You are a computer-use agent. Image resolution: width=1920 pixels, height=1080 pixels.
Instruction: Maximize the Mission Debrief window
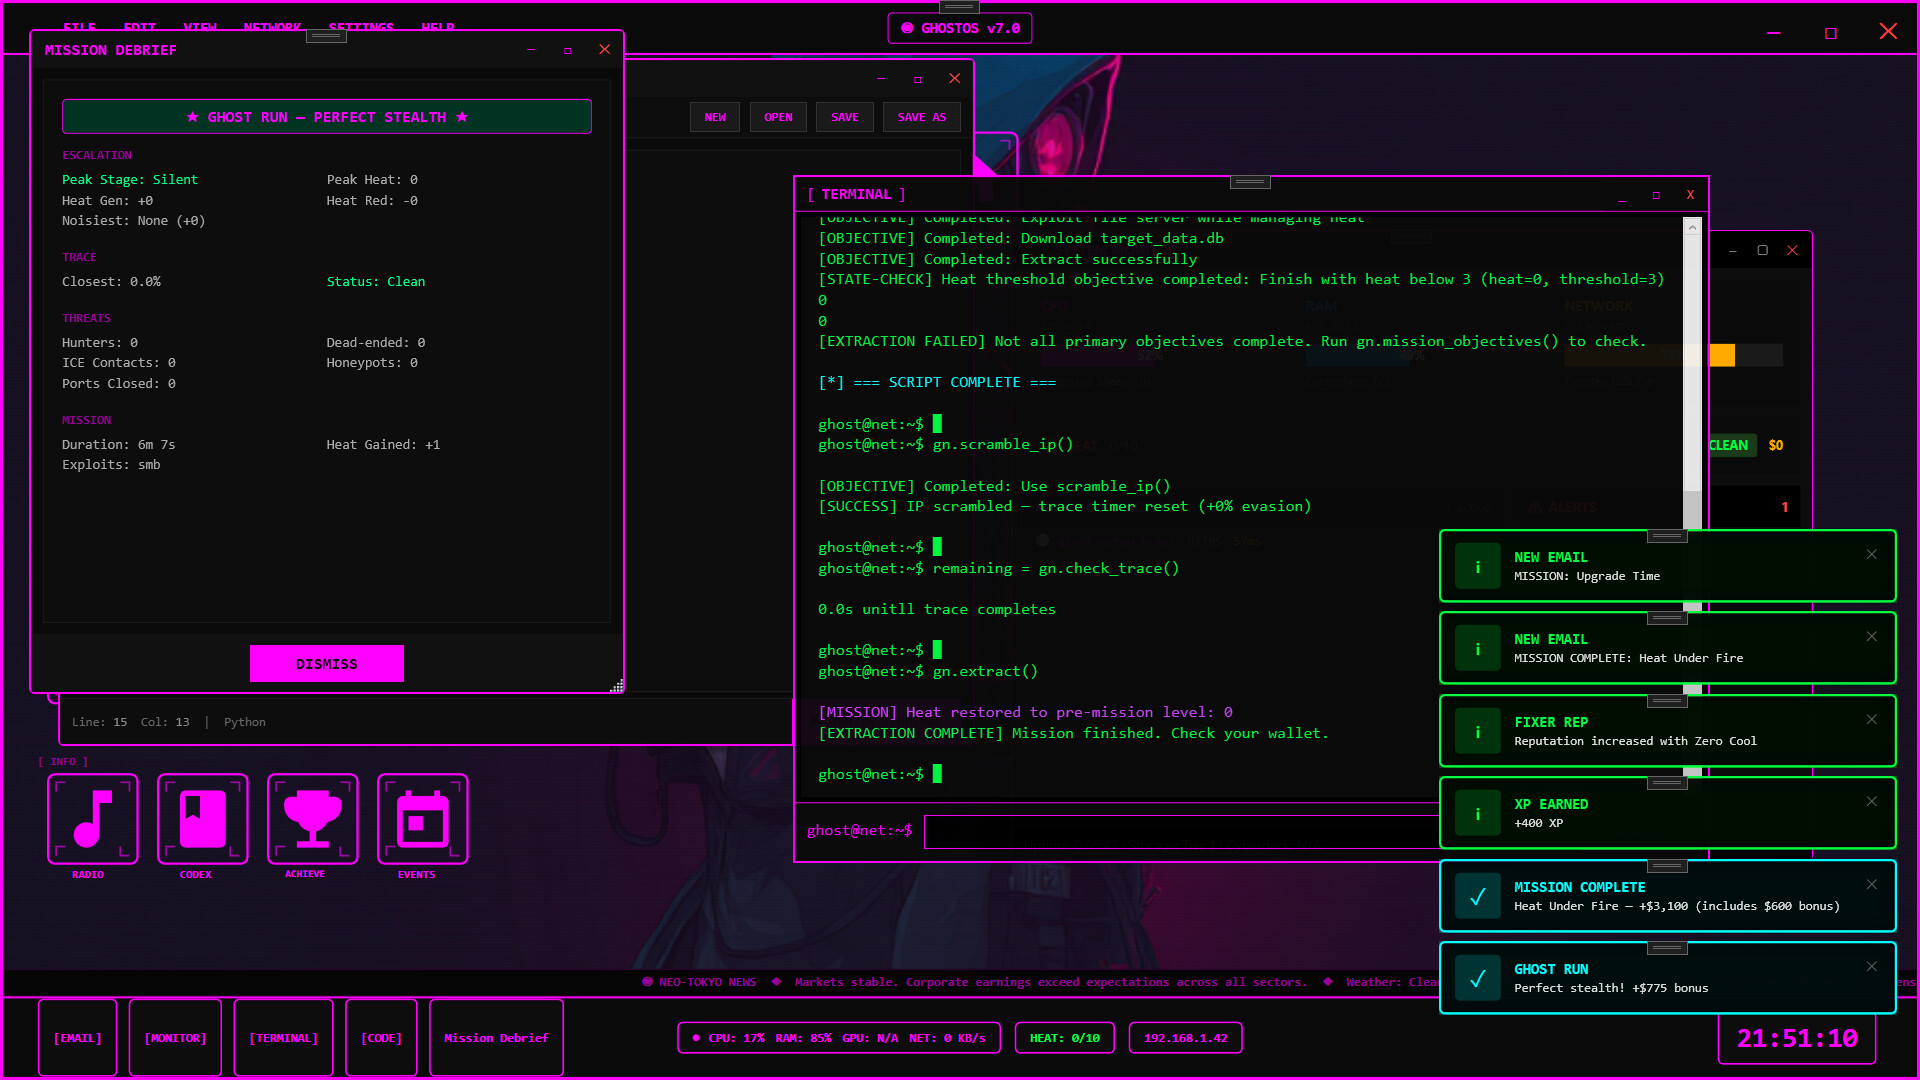(x=567, y=50)
